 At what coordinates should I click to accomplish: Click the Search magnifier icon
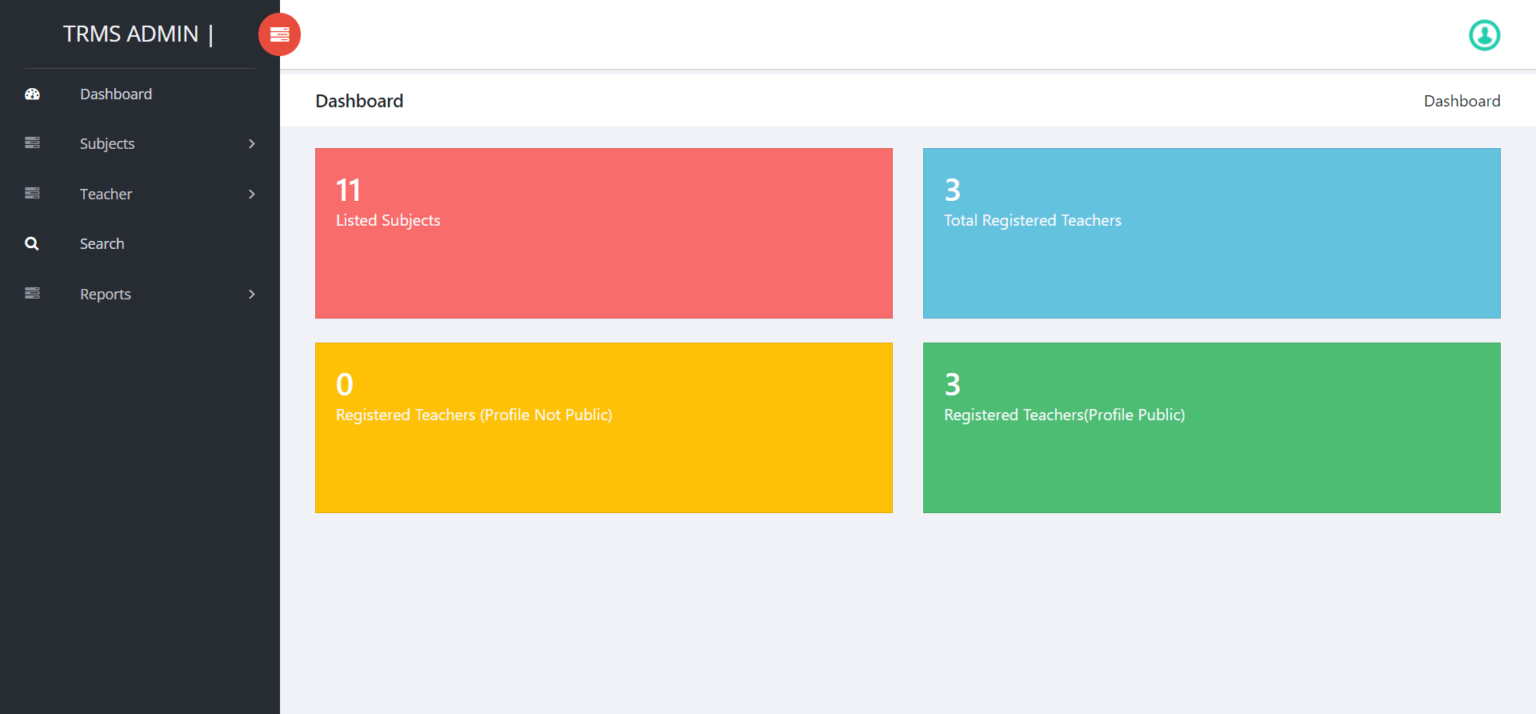click(x=31, y=243)
